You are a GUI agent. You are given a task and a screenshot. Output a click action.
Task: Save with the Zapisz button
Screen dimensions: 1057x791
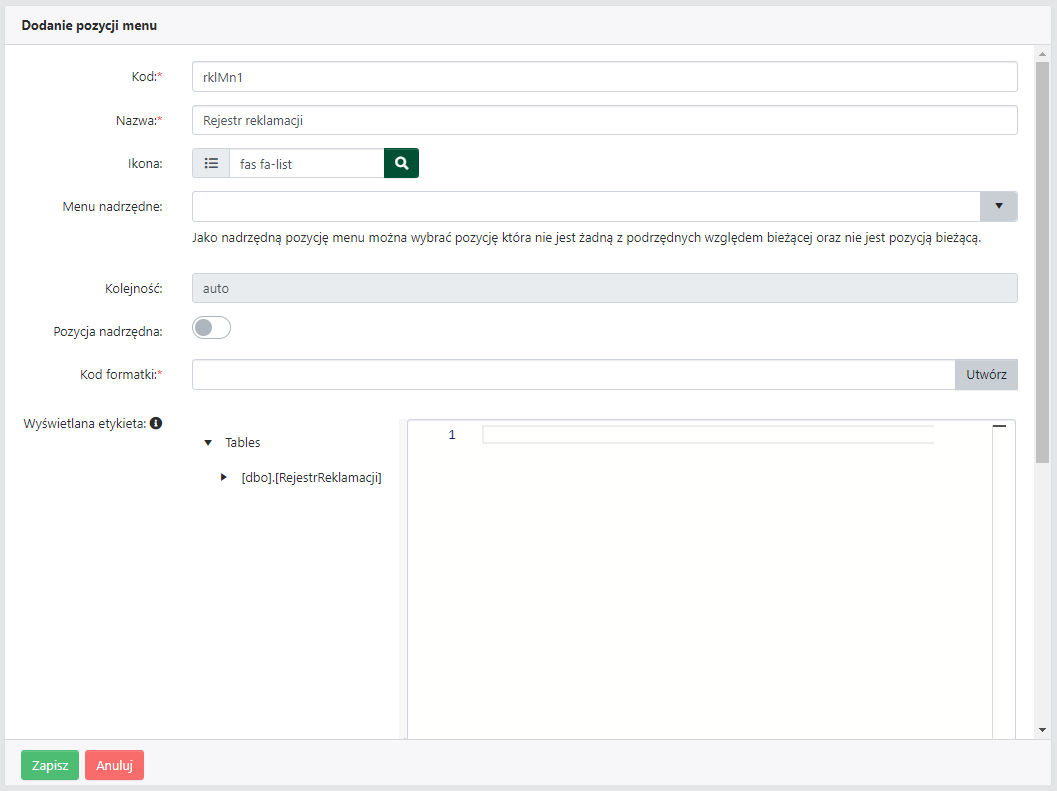click(50, 765)
